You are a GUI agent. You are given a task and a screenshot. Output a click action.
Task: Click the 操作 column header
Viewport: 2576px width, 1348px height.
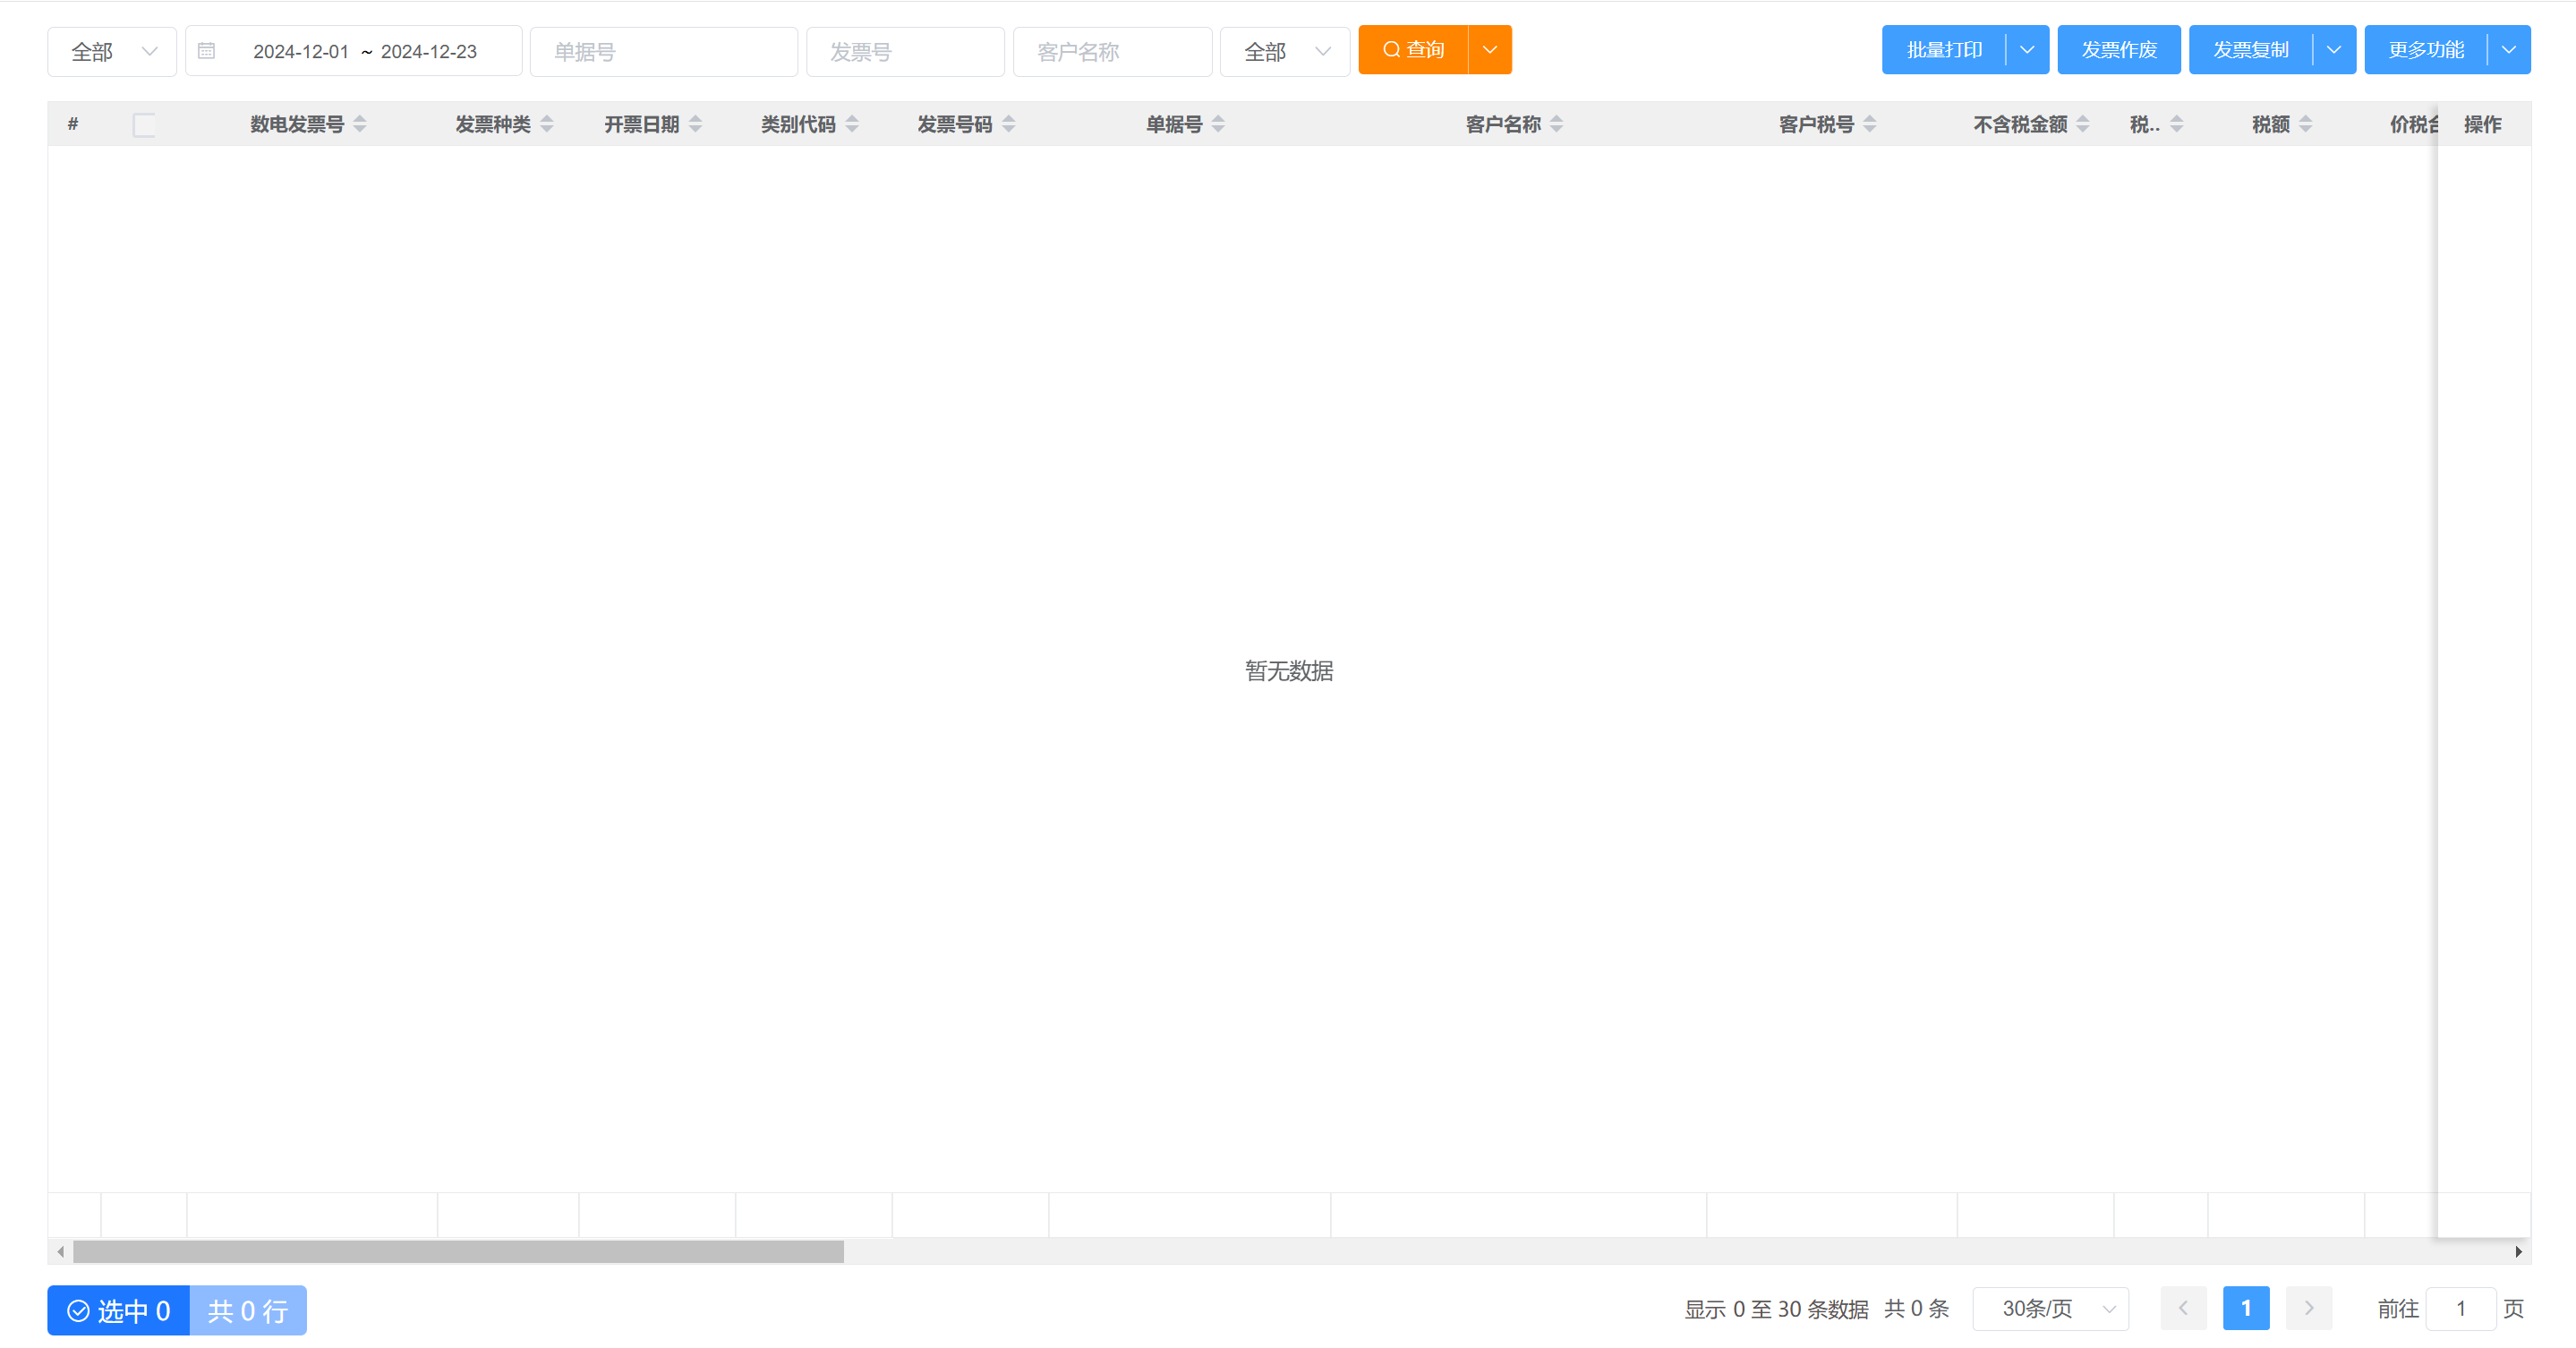click(x=2483, y=124)
